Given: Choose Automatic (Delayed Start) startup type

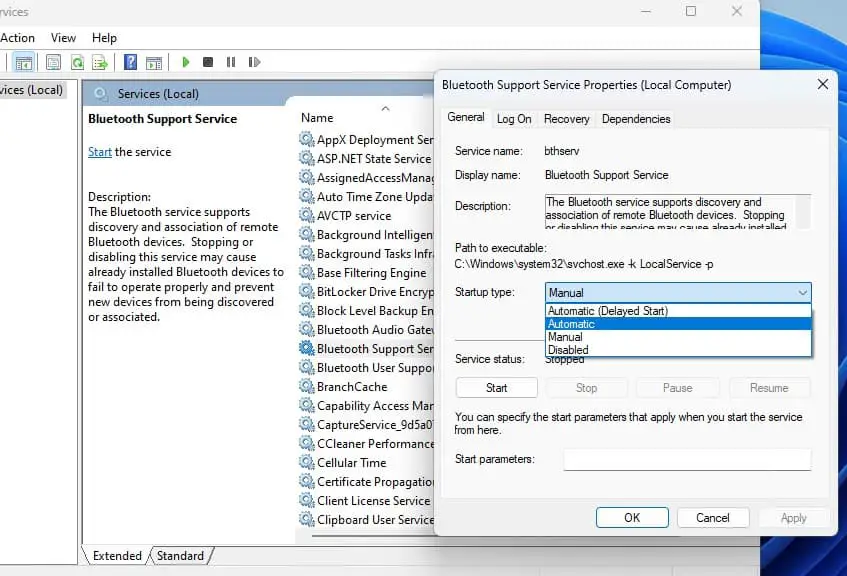Looking at the screenshot, I should pos(678,311).
